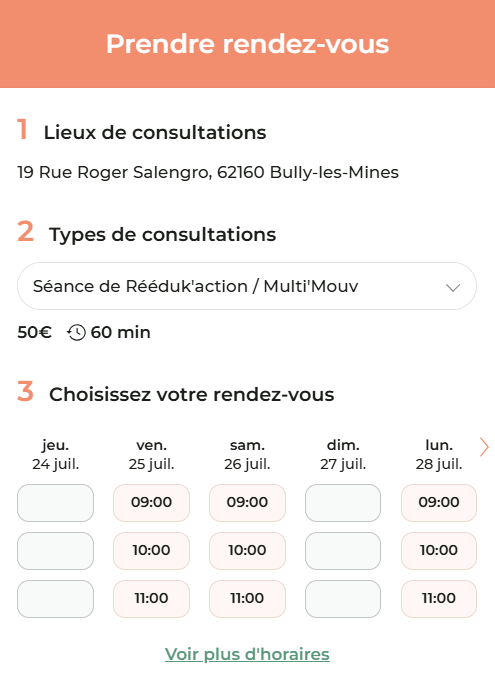Click the first empty slot on Sunday 27 juil.
Screen dimensions: 495x685
[343, 502]
